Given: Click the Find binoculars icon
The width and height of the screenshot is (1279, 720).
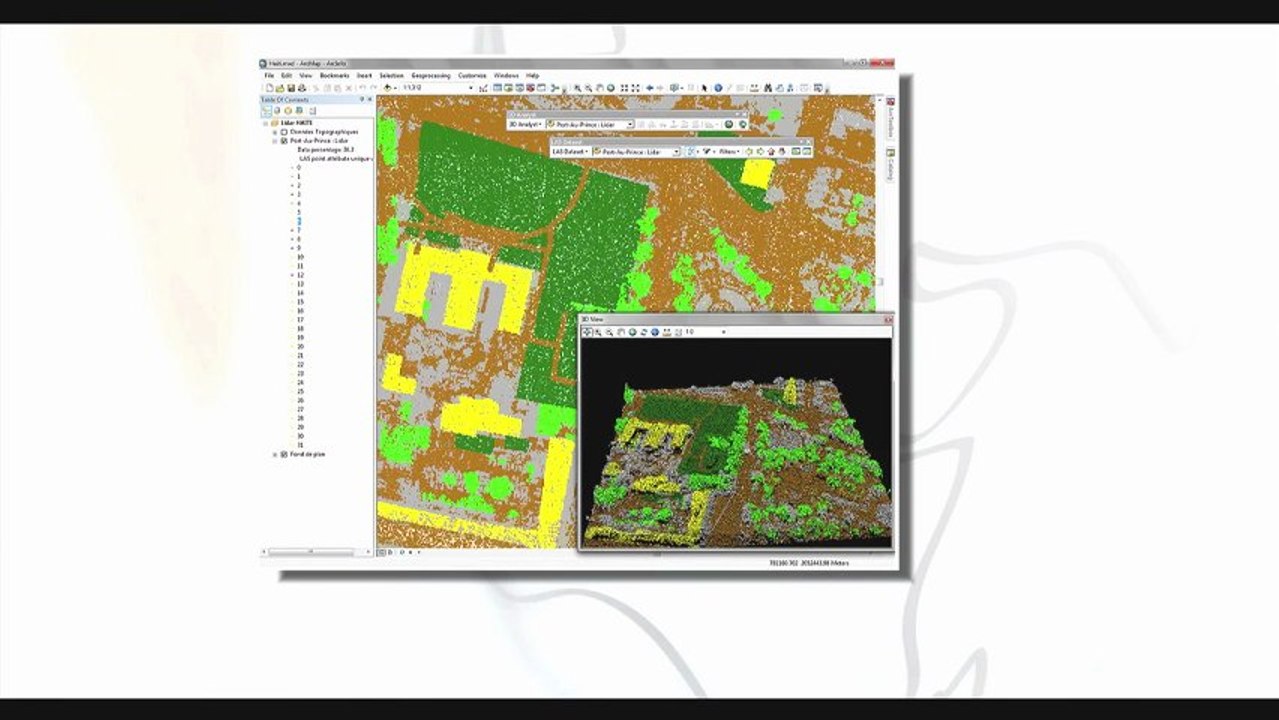Looking at the screenshot, I should [x=768, y=88].
